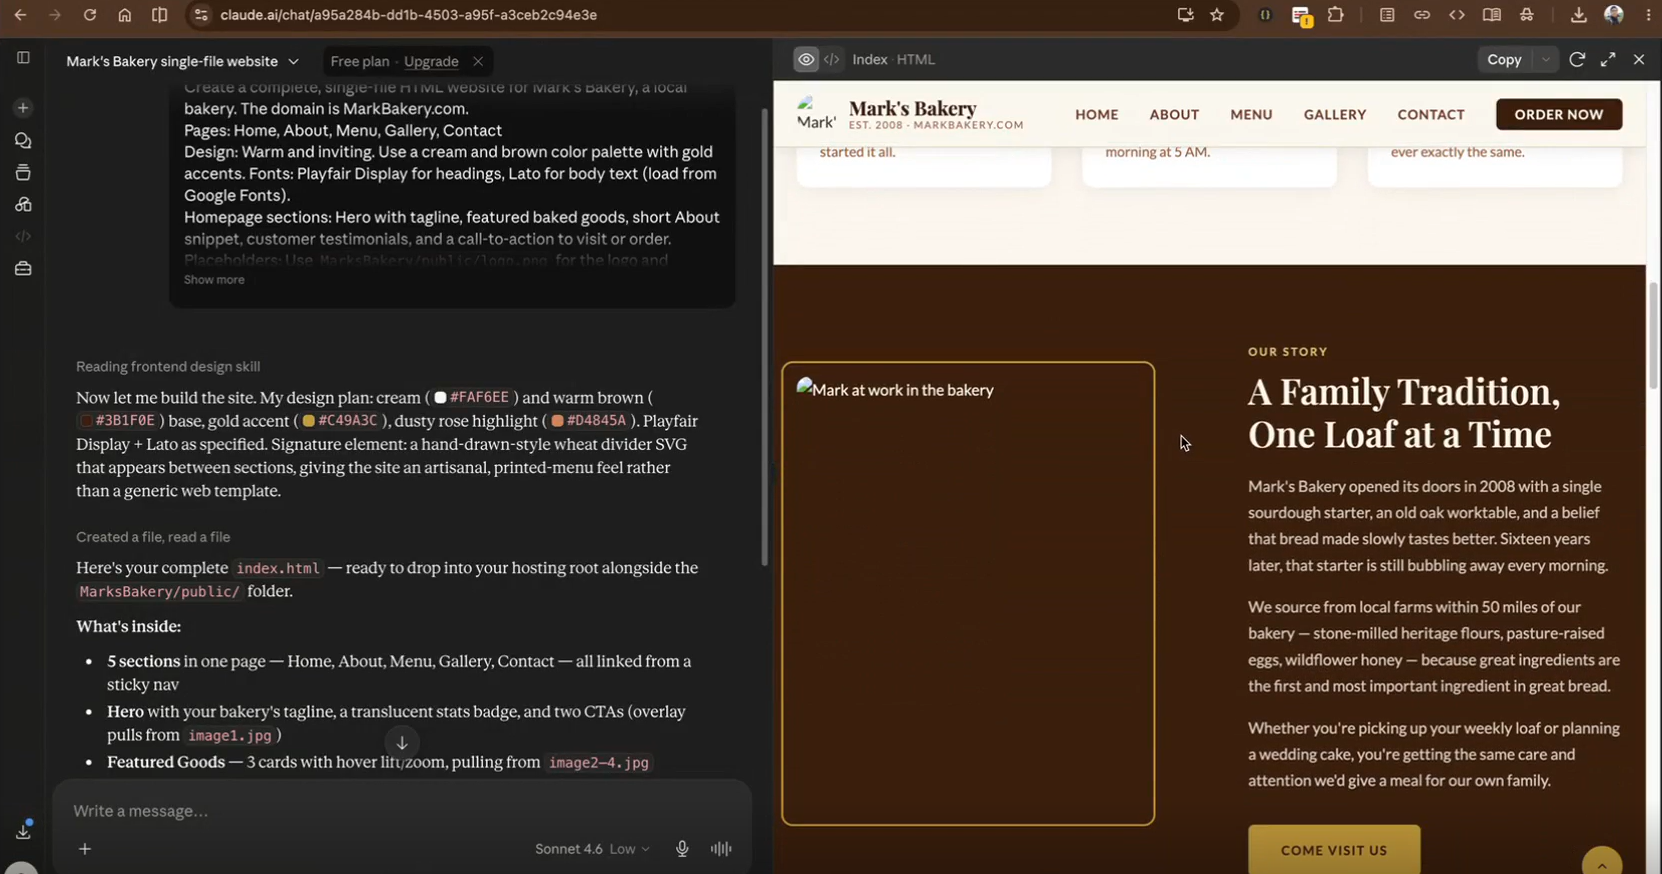Go to ABOUT in the bakery nav
This screenshot has height=874, width=1662.
click(1174, 114)
